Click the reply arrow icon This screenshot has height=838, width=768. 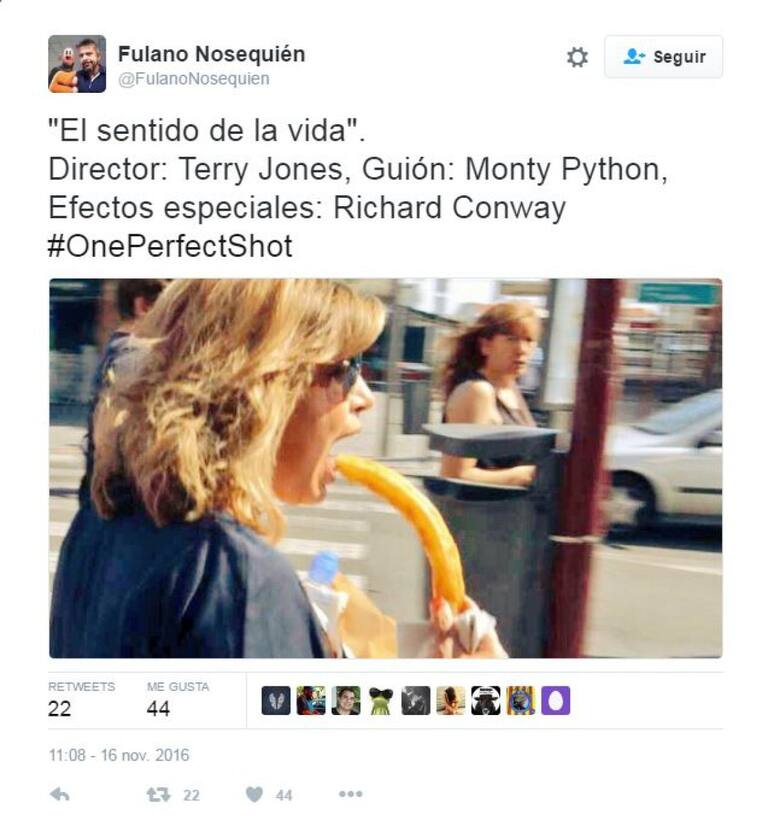click(x=60, y=794)
